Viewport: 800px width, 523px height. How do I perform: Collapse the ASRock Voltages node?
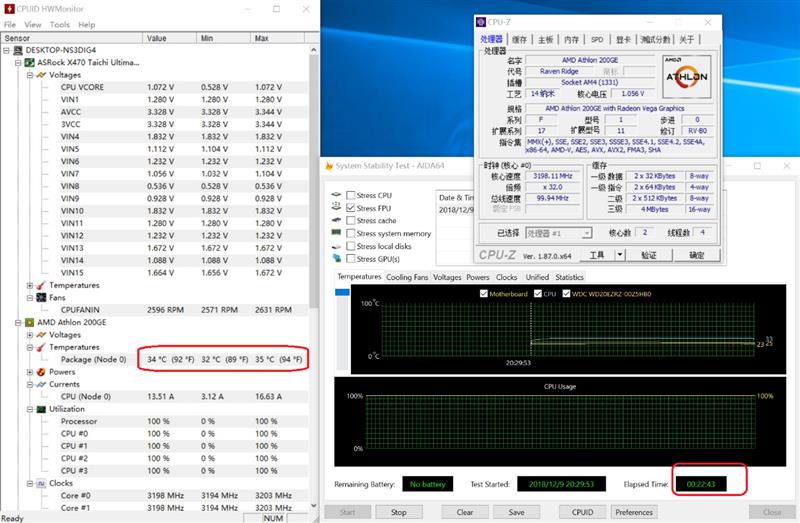(x=30, y=75)
